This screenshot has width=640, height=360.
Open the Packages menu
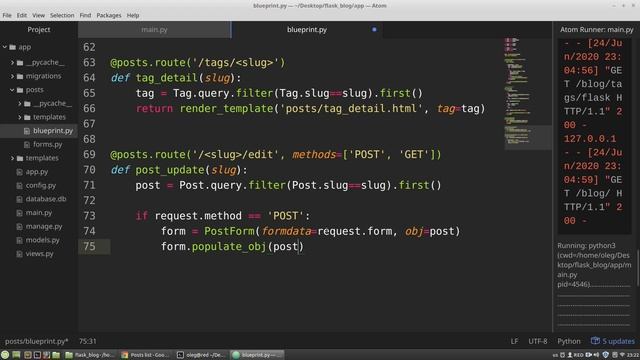[x=109, y=15]
